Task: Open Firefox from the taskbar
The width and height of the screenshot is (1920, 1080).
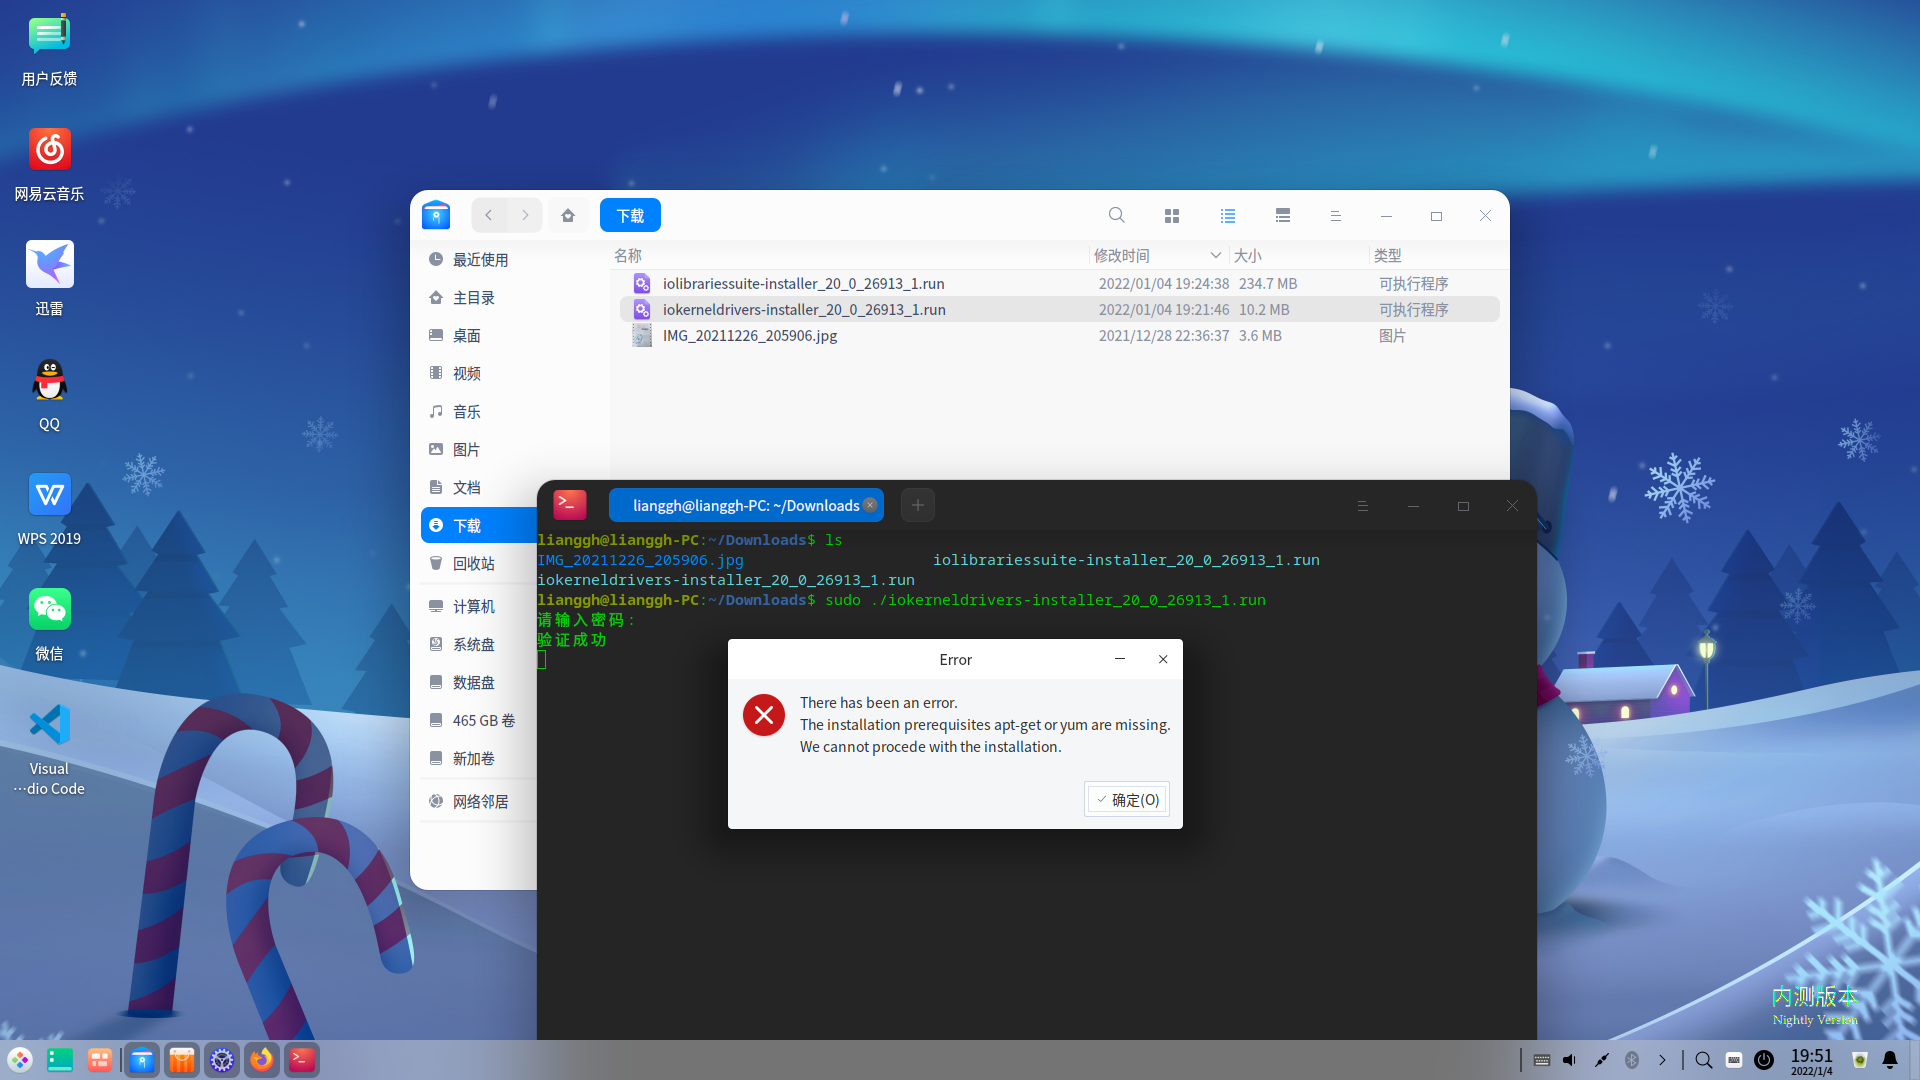Action: point(262,1060)
